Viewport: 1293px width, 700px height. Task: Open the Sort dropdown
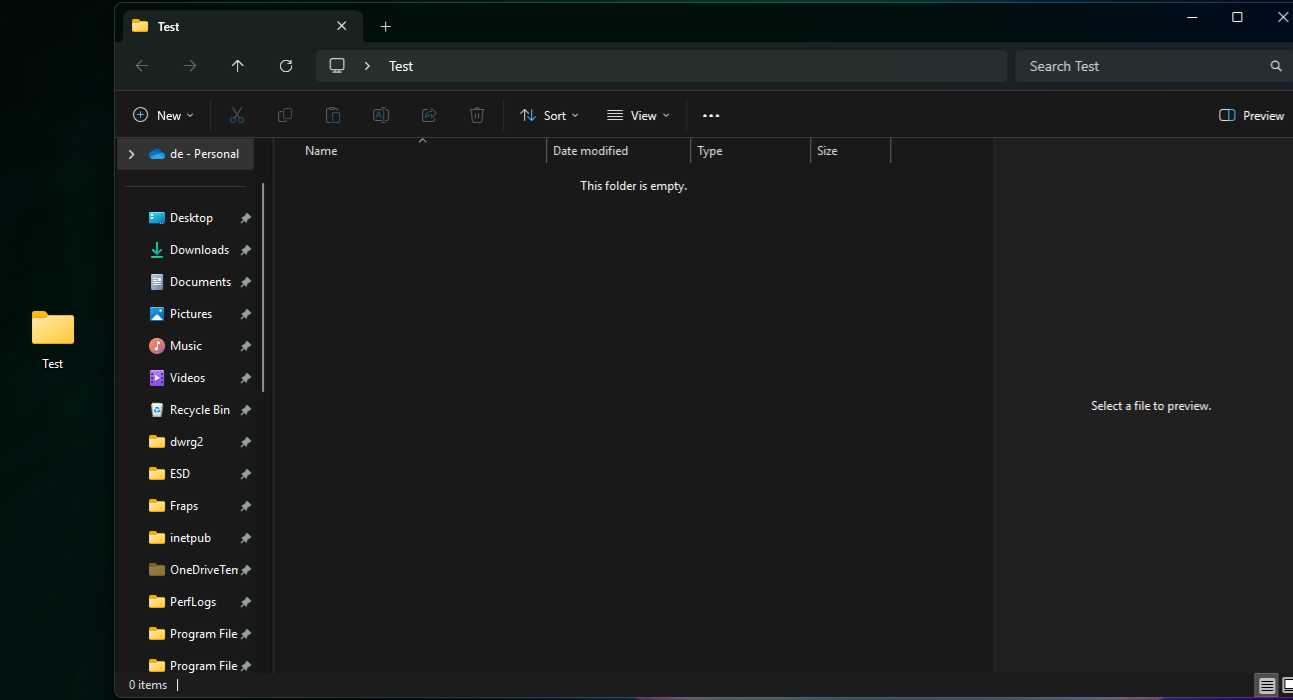pyautogui.click(x=549, y=115)
